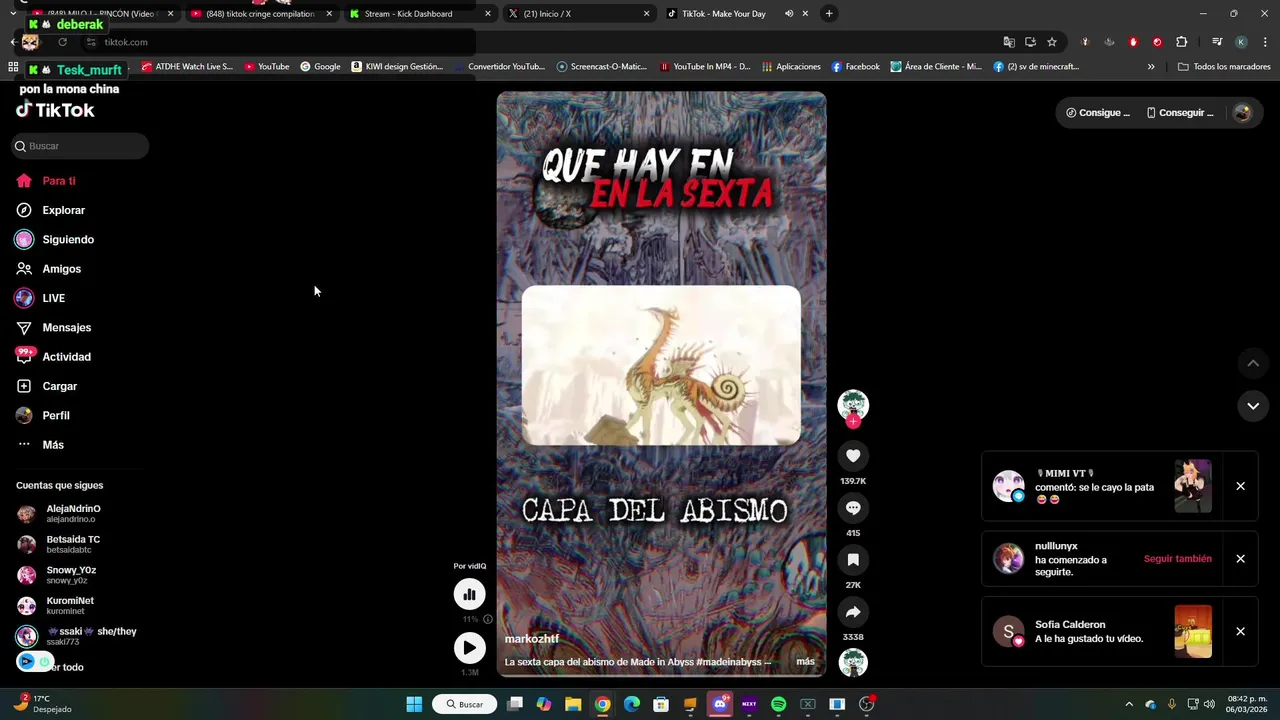The image size is (1280, 720).
Task: Dismiss the Sofia Calderon like notification
Action: coord(1240,632)
